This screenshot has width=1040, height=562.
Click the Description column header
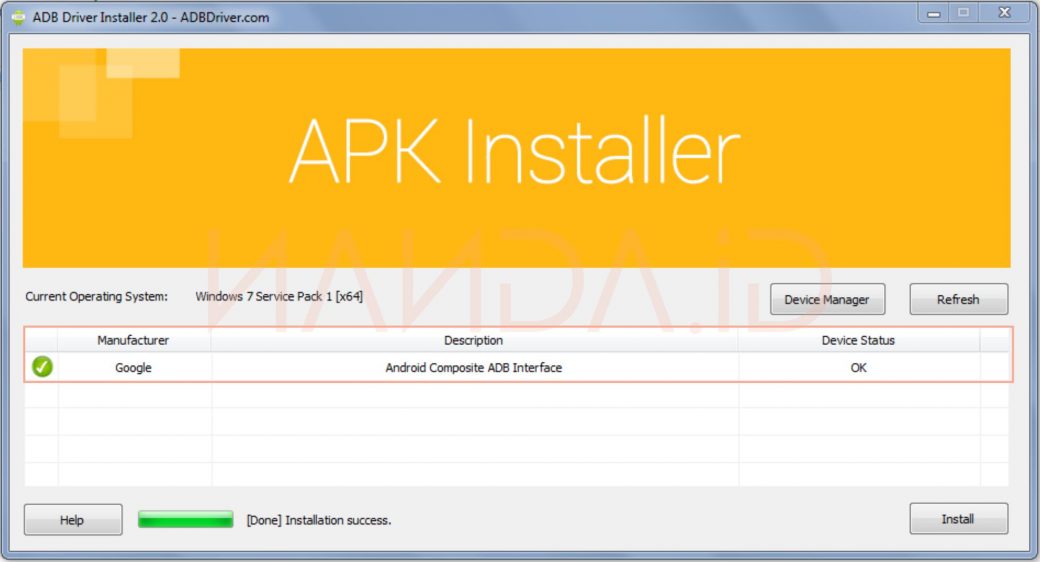click(473, 340)
